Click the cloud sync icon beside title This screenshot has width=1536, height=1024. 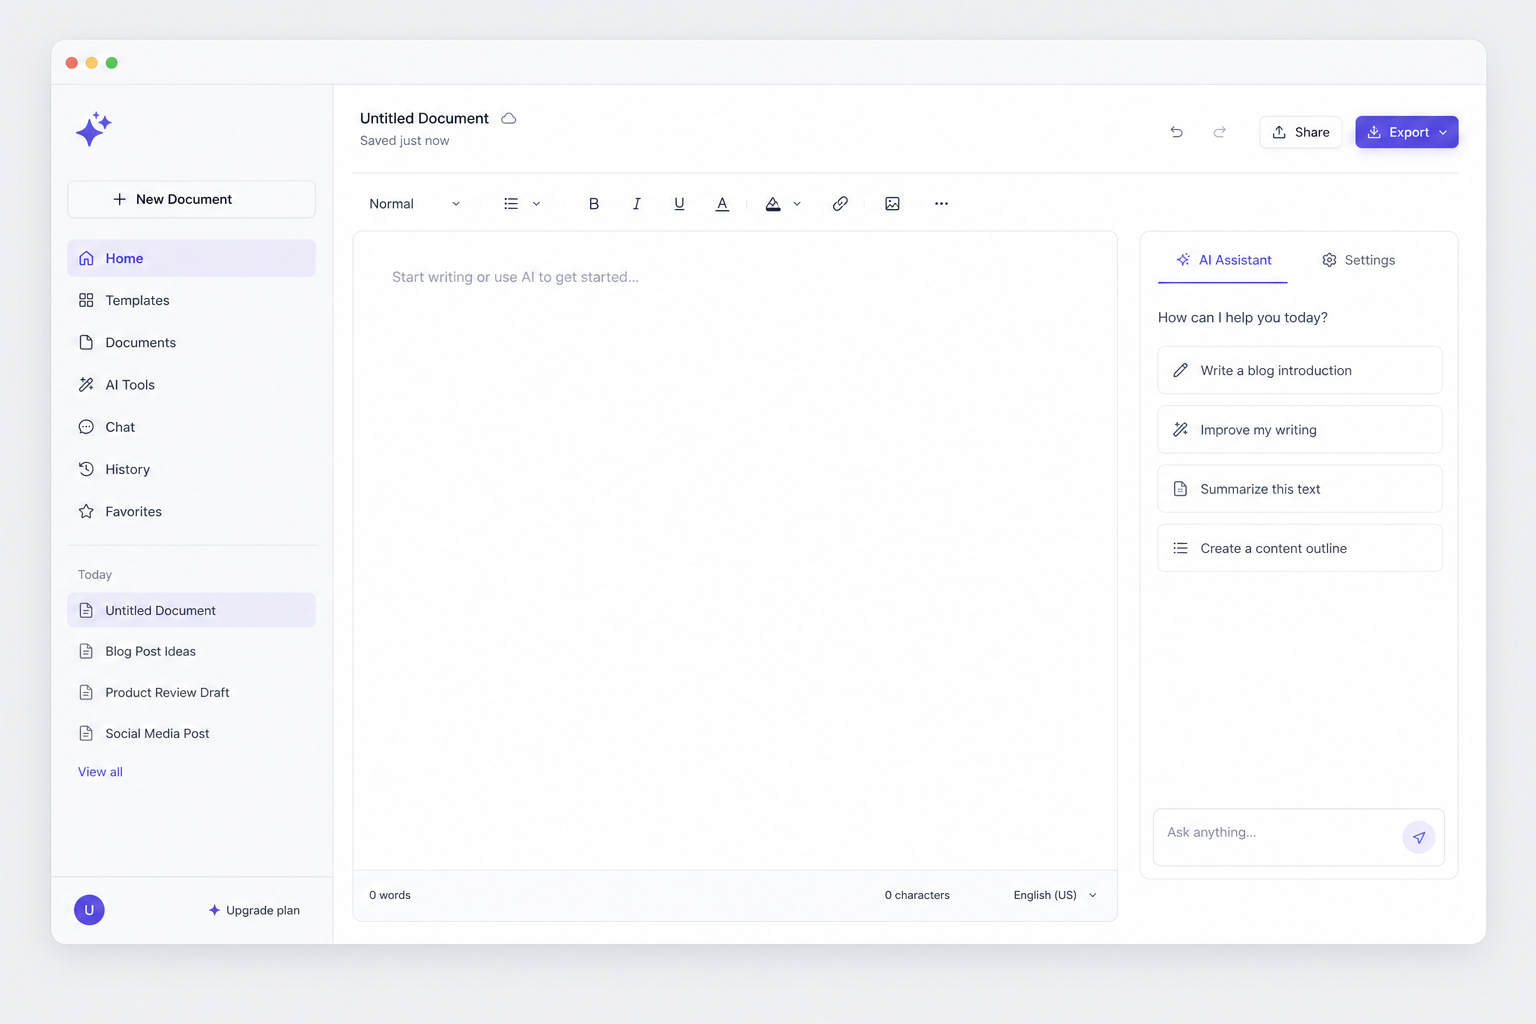[x=509, y=118]
